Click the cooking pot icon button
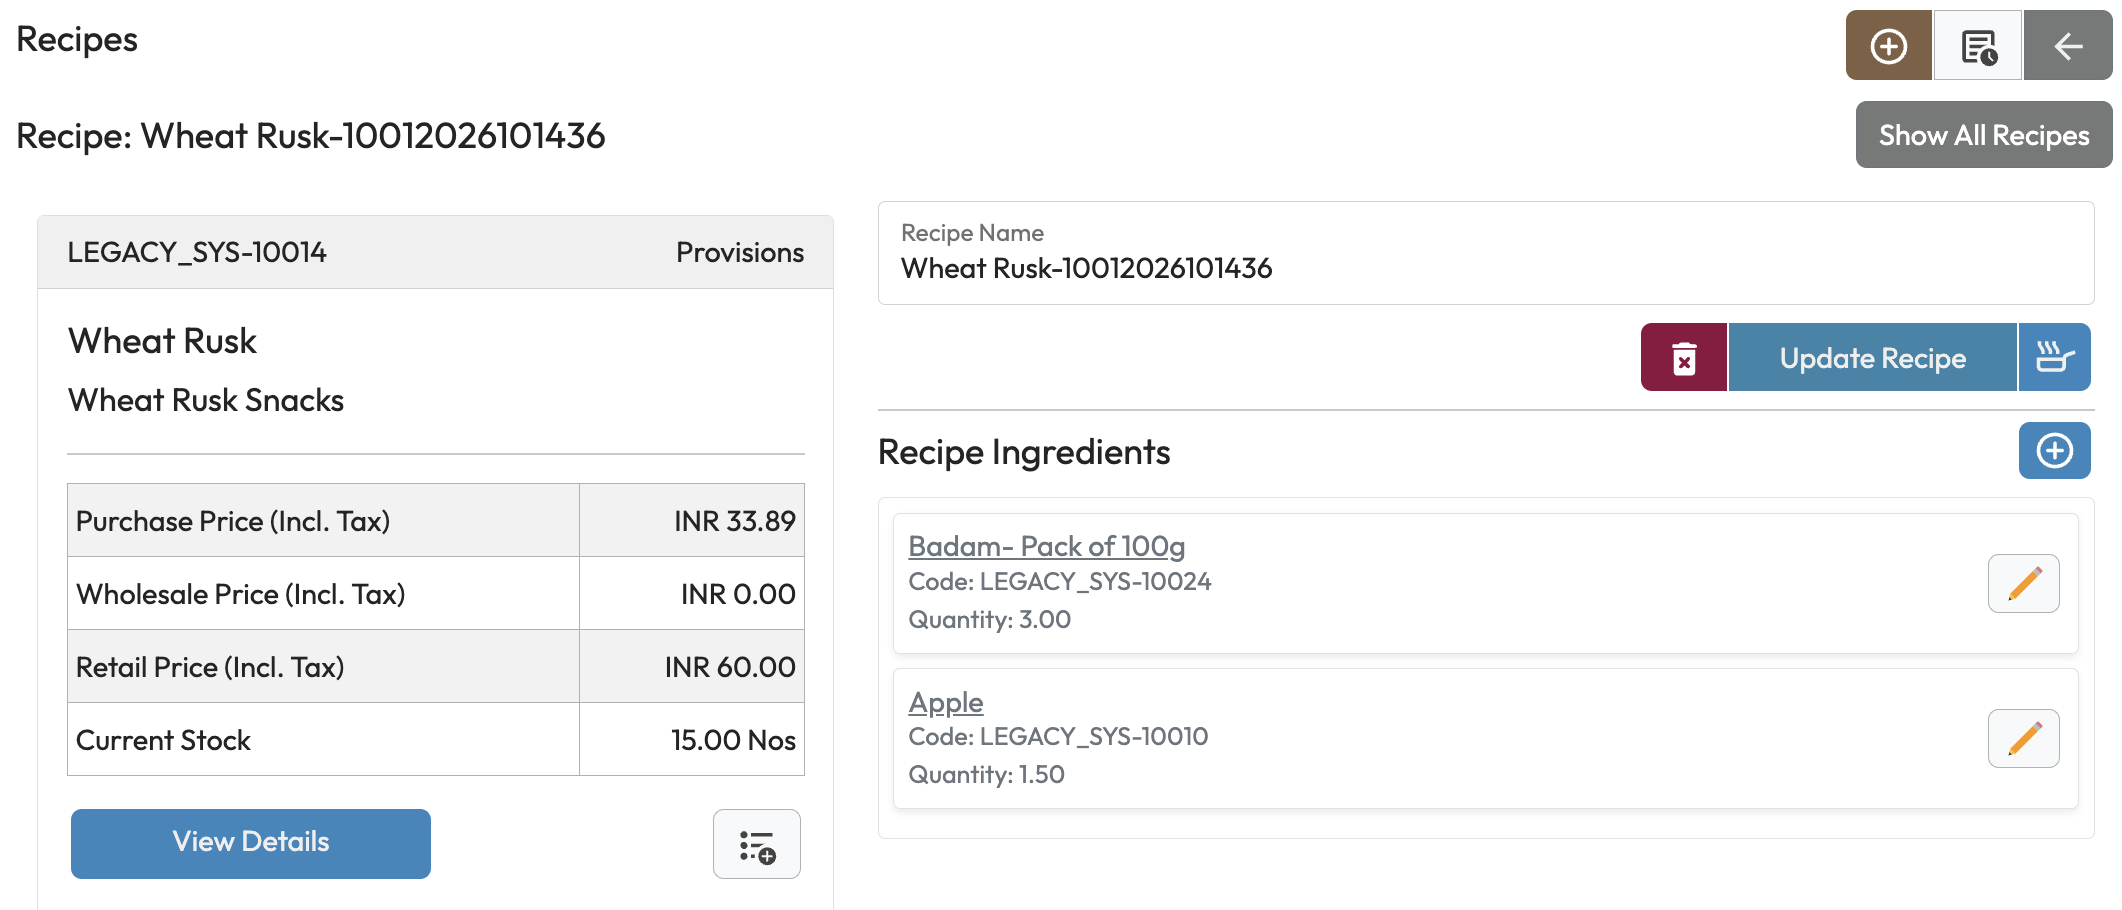The image size is (2122, 910). point(2054,358)
